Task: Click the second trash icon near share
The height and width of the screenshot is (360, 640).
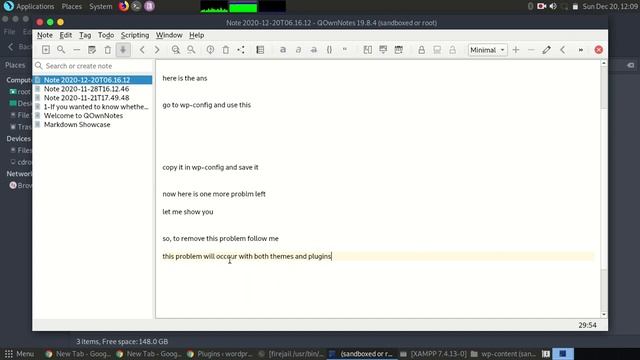Action: (x=226, y=50)
